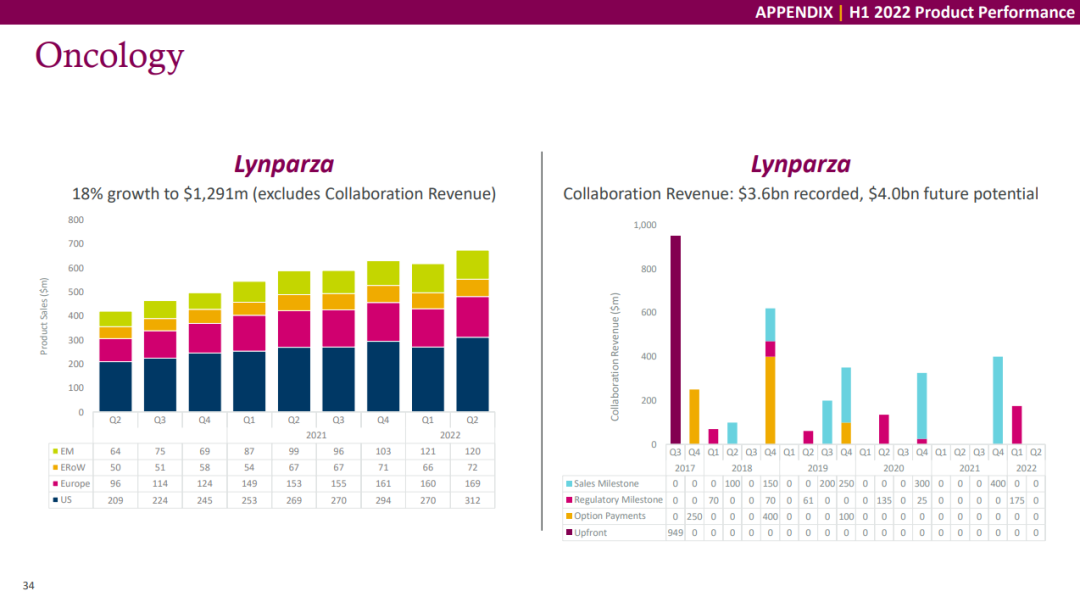This screenshot has height=602, width=1080.
Task: Click the Europe legend pink swatch
Action: pos(53,484)
